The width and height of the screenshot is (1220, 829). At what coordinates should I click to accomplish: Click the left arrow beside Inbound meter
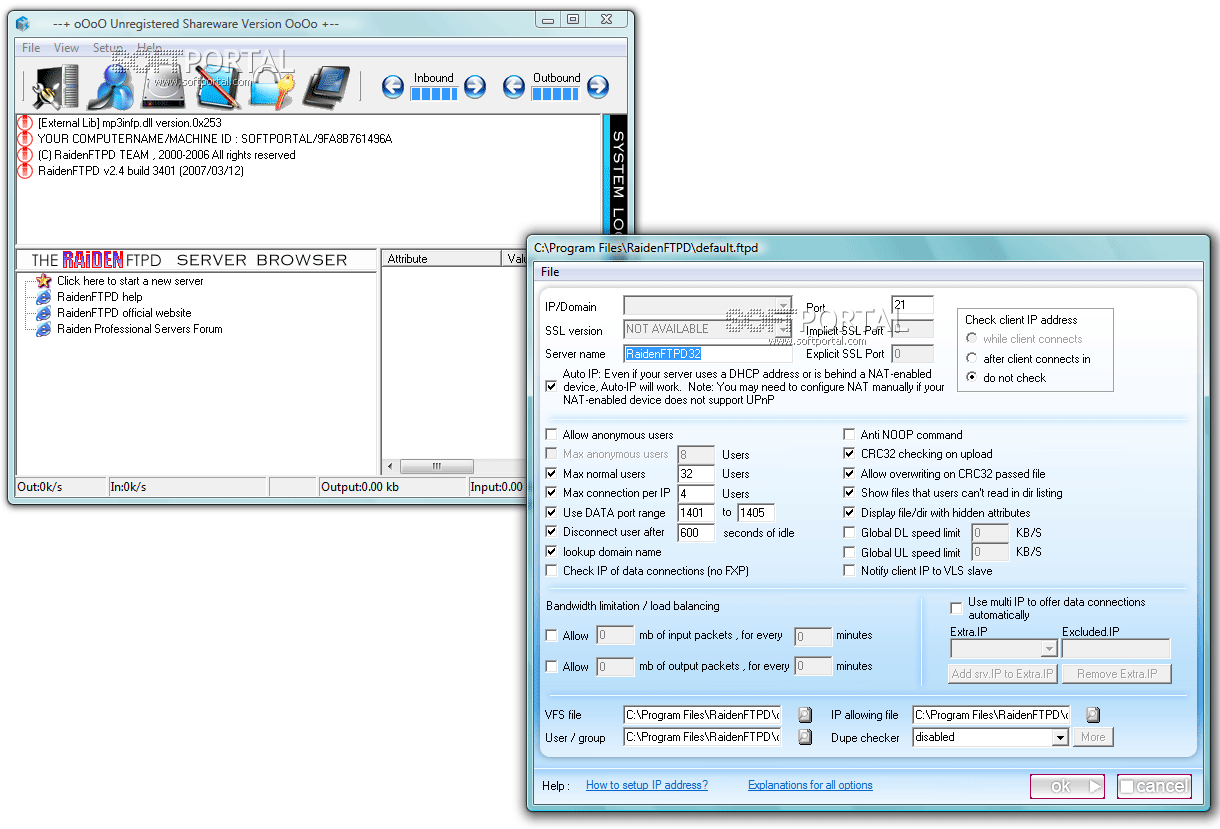[x=393, y=87]
